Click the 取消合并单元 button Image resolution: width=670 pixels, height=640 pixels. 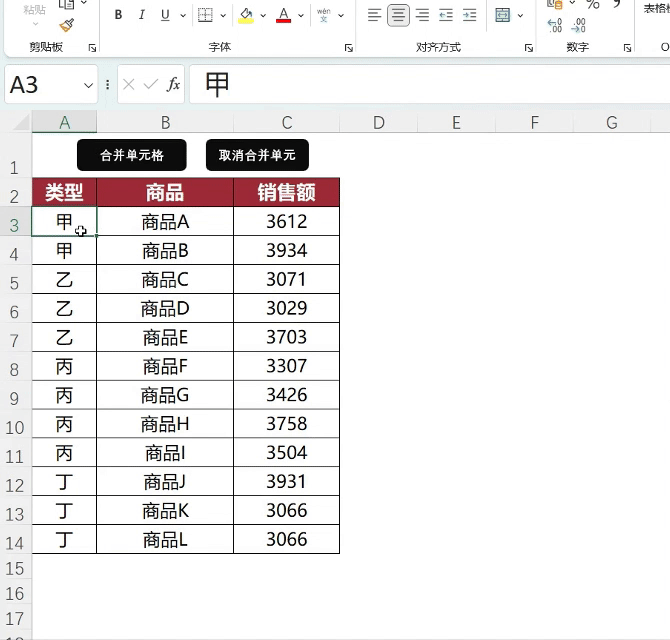pos(257,155)
